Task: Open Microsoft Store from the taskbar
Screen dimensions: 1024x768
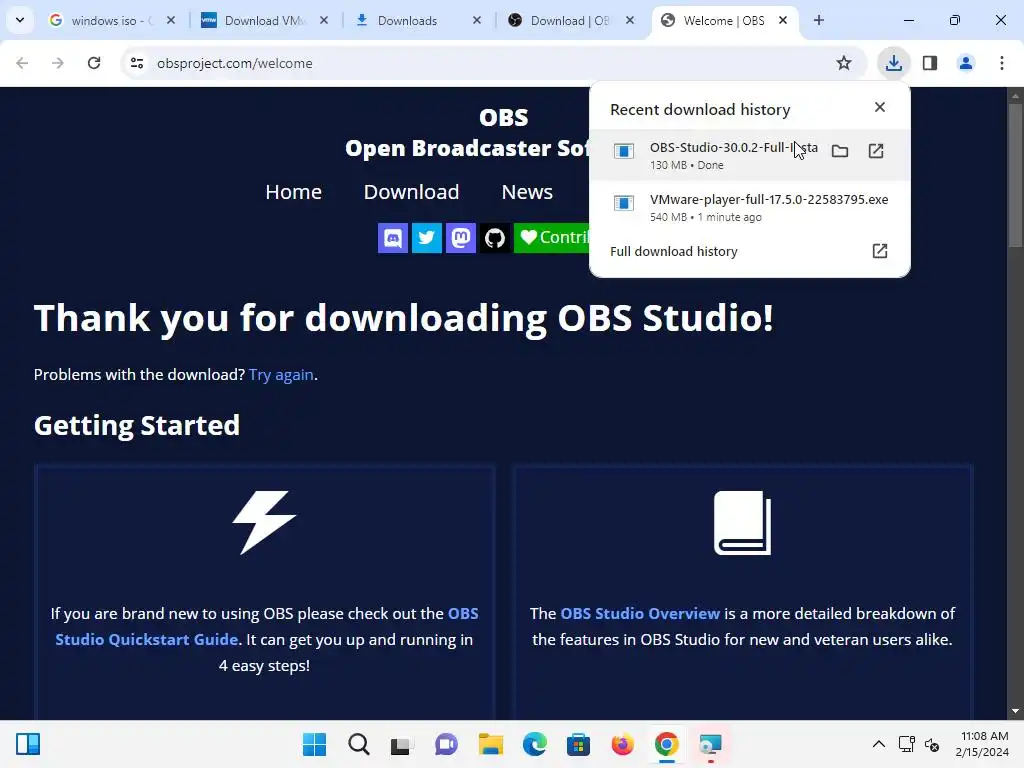Action: pos(579,744)
